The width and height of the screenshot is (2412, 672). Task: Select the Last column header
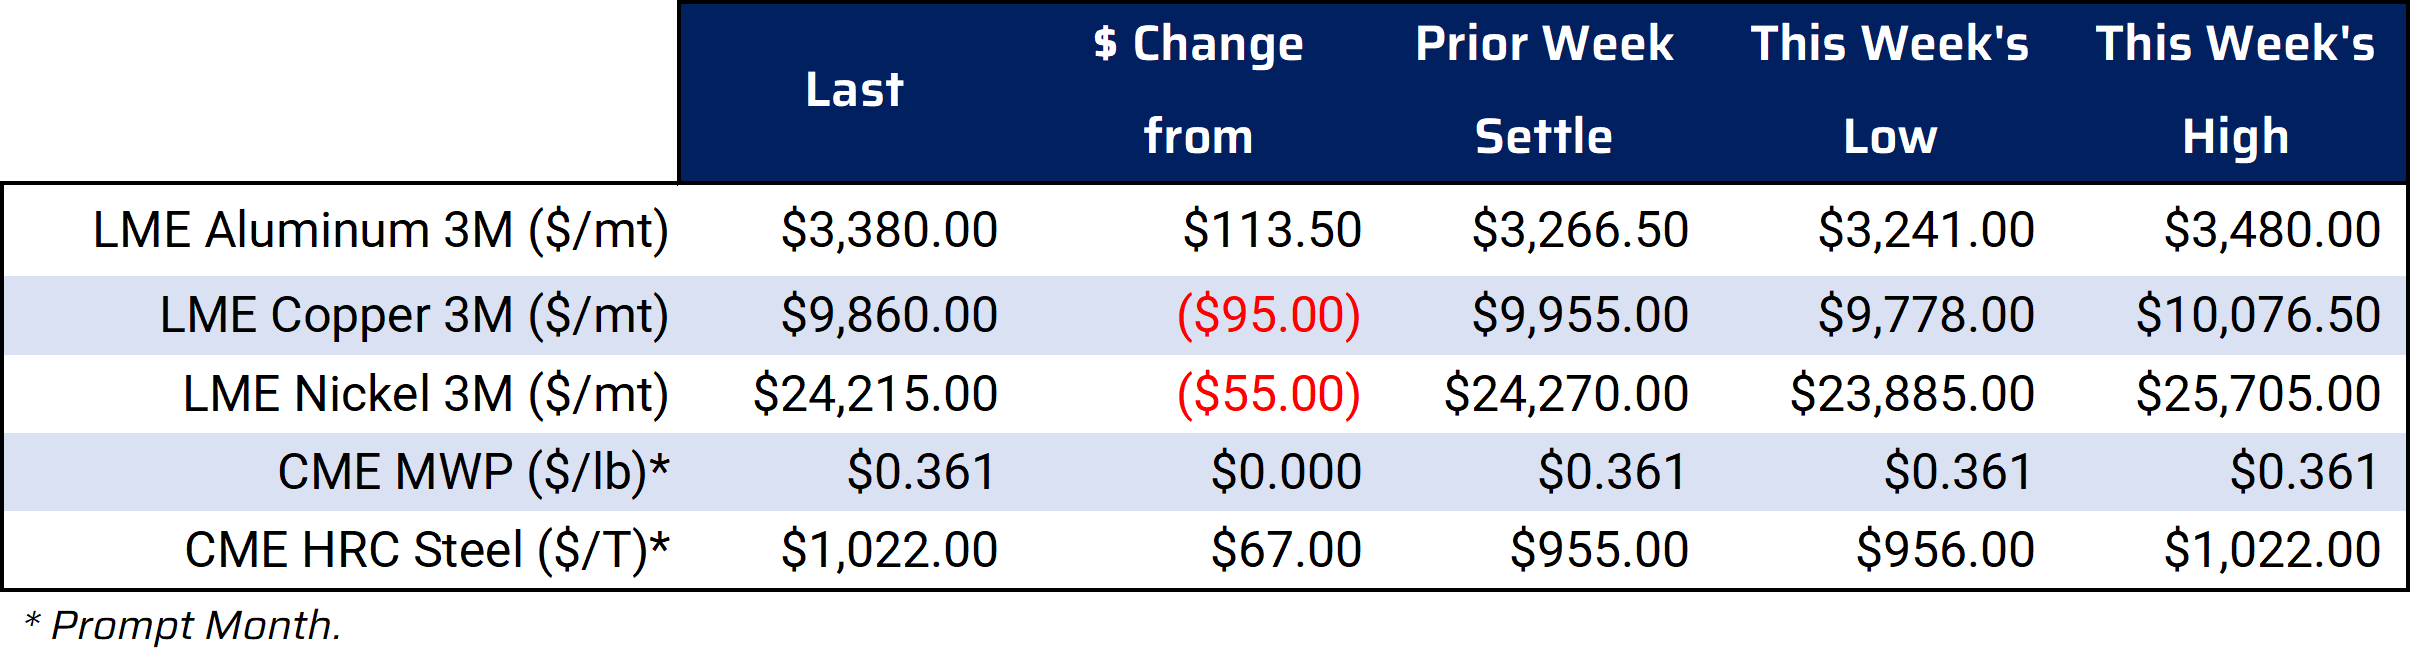pos(855,90)
